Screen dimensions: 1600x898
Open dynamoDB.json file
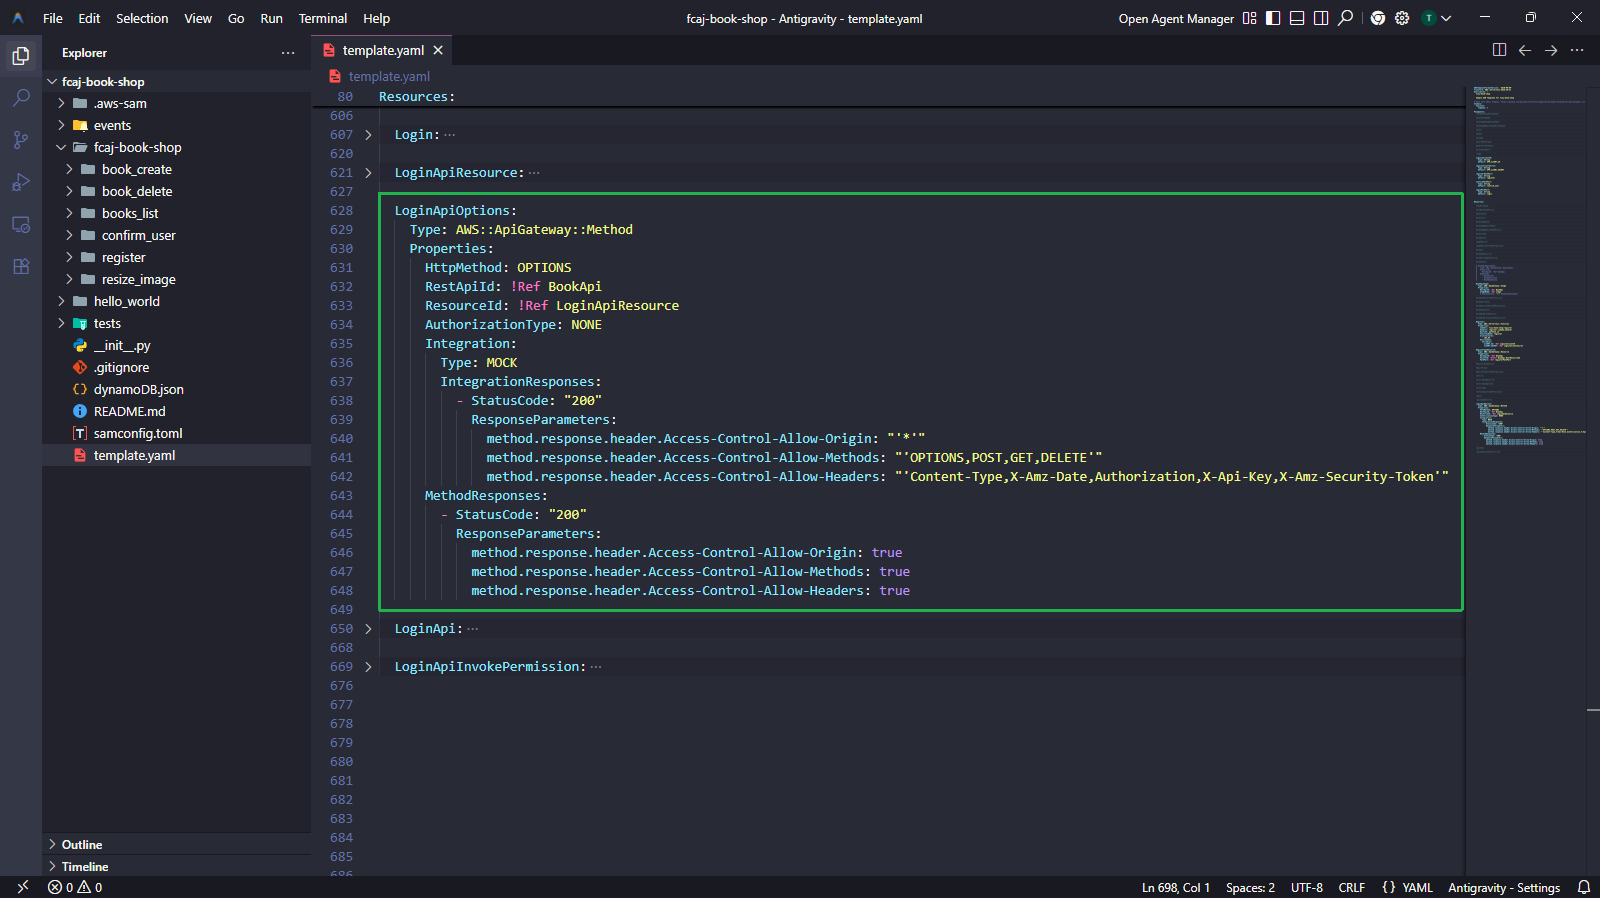pos(176,389)
